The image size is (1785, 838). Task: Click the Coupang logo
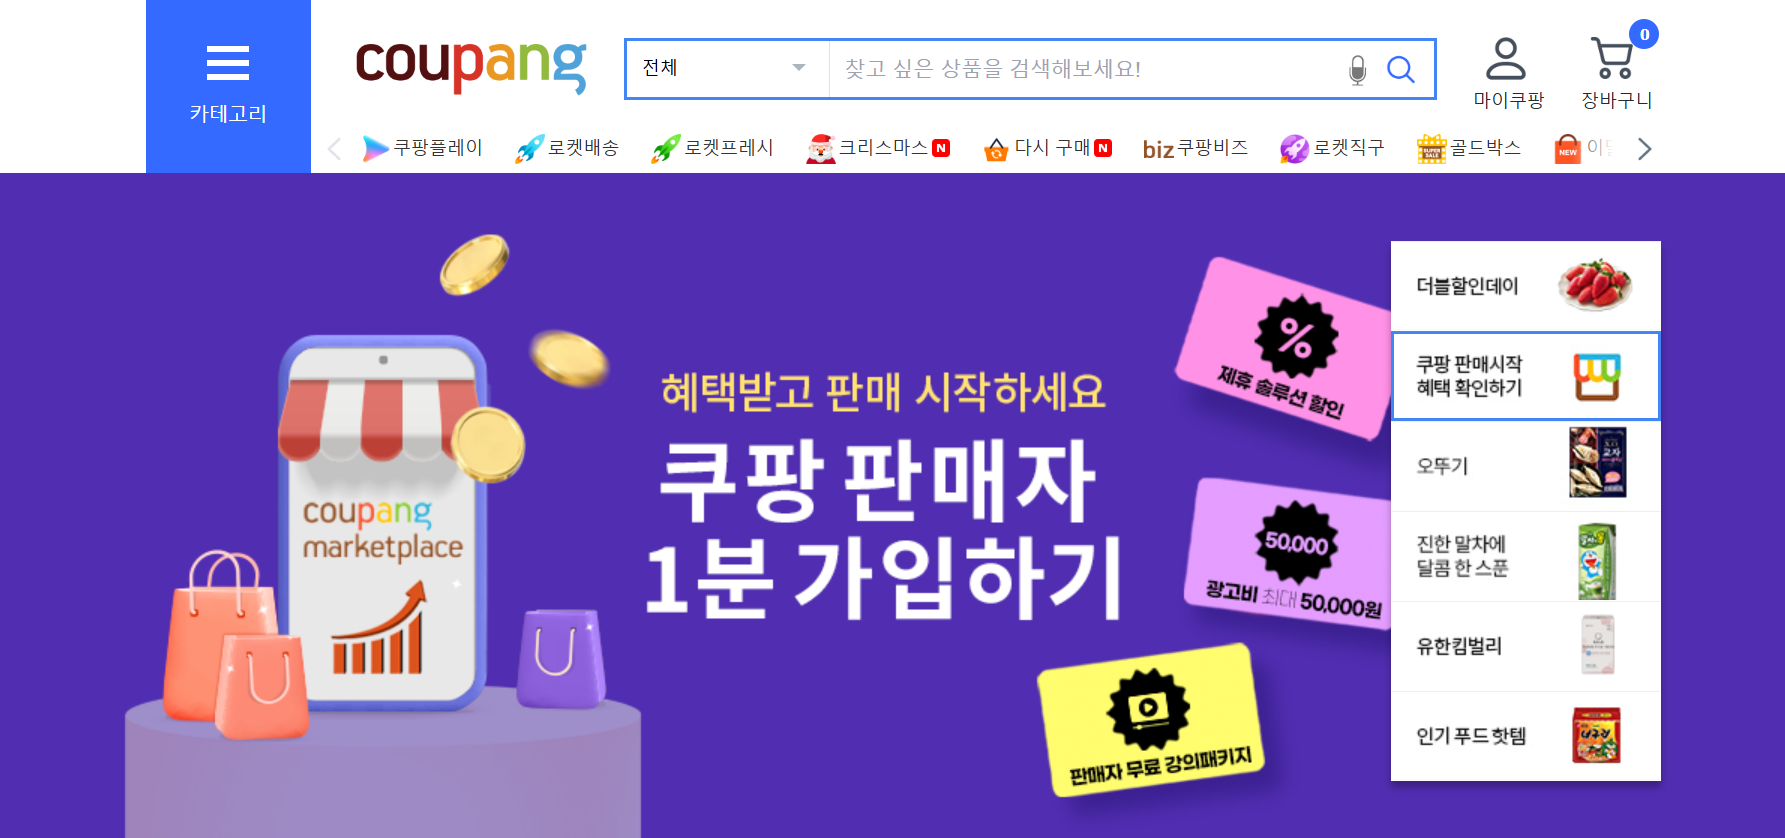point(471,67)
